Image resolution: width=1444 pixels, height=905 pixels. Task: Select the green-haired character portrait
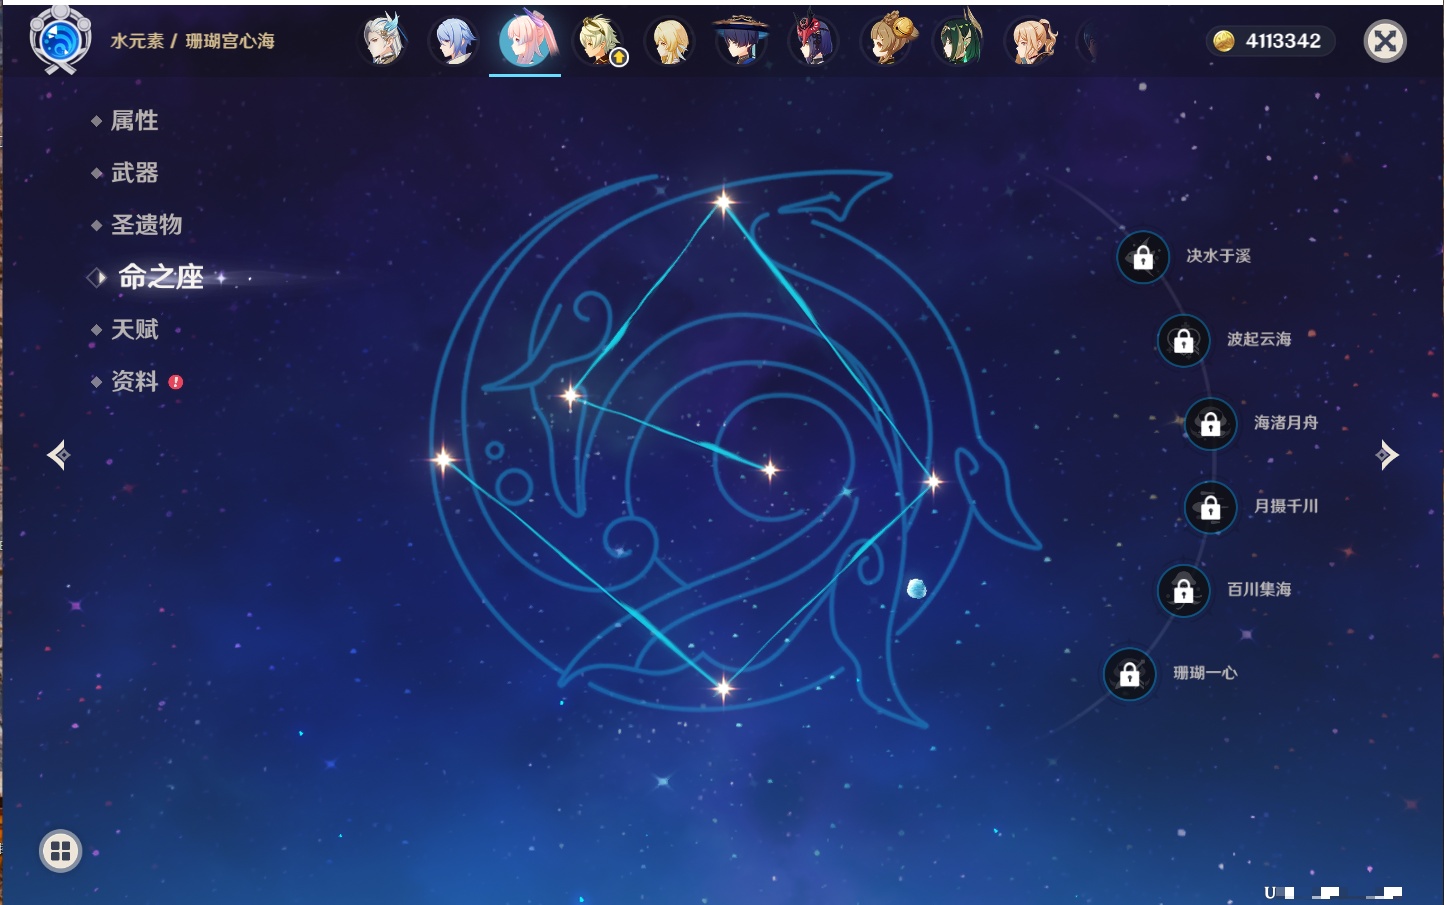coord(958,41)
